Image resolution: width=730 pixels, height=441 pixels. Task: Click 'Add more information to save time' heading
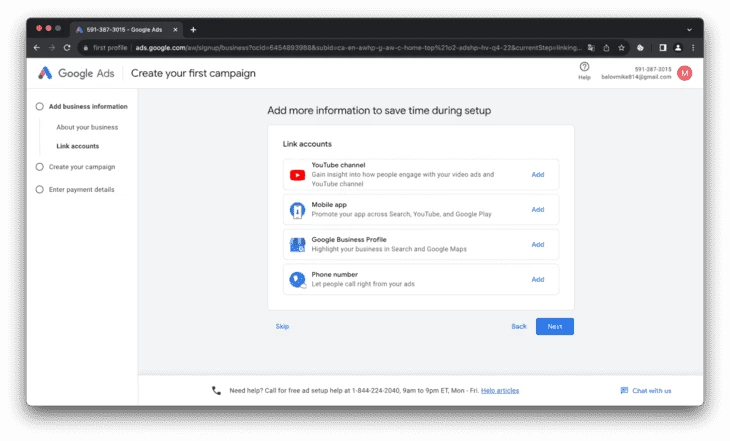click(x=379, y=110)
